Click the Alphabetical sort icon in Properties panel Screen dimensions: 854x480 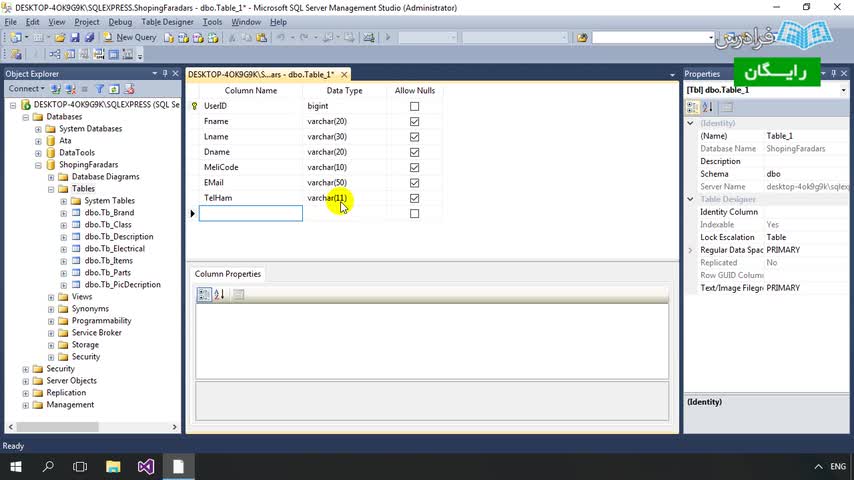click(707, 107)
